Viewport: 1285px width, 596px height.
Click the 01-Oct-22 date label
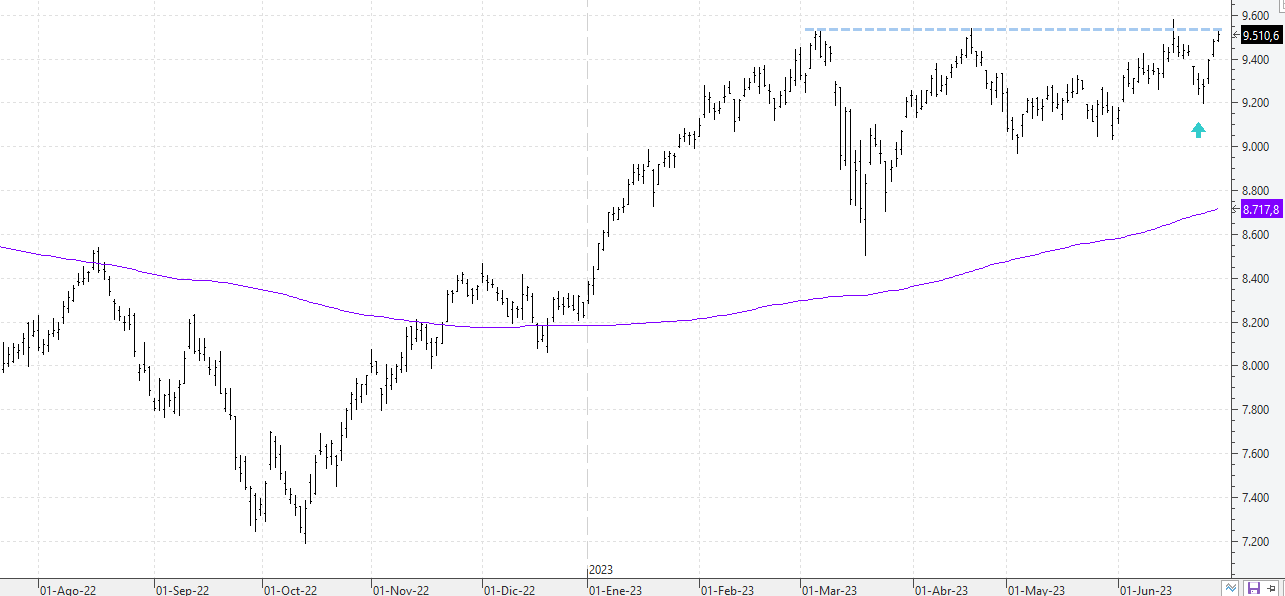tap(289, 590)
